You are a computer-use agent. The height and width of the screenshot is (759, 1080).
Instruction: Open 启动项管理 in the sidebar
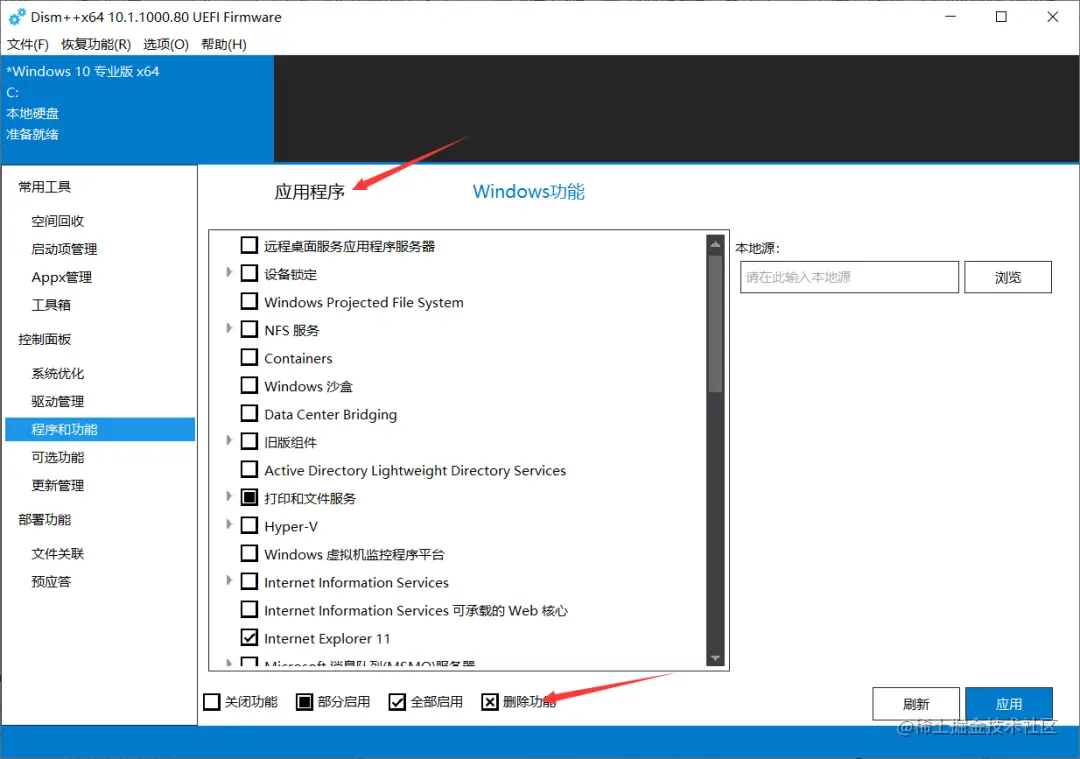pos(64,249)
